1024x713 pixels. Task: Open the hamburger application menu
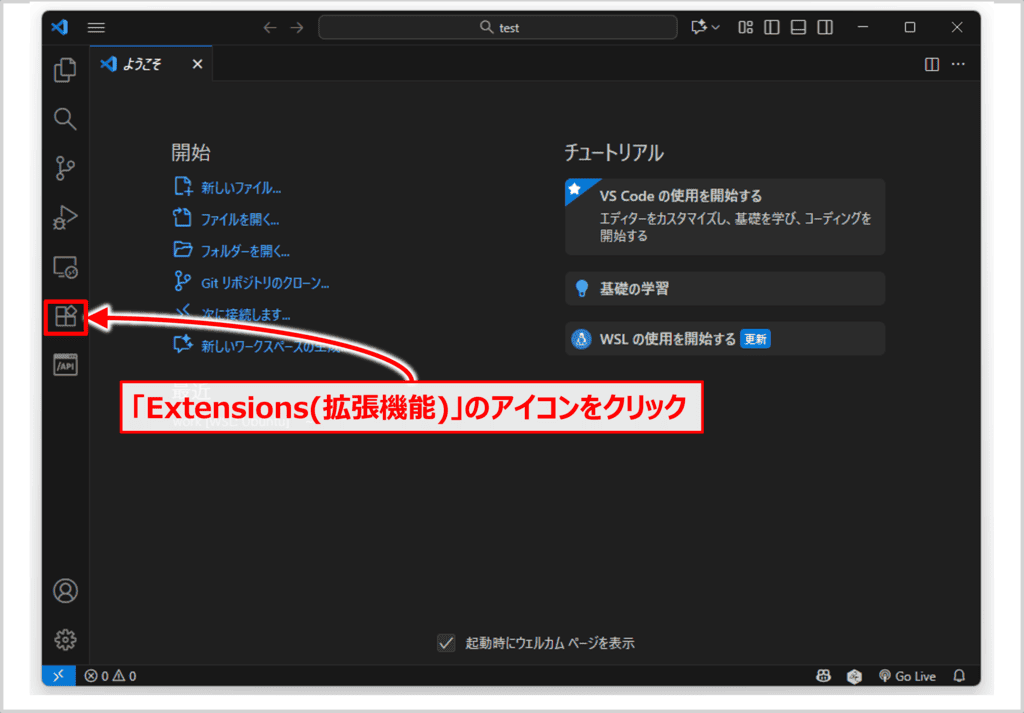click(x=96, y=27)
